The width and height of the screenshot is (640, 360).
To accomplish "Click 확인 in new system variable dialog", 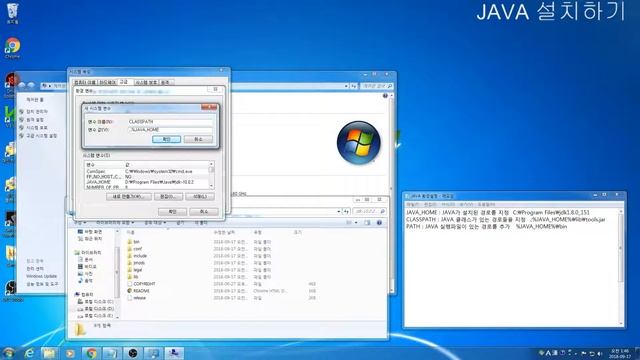I will [167, 139].
